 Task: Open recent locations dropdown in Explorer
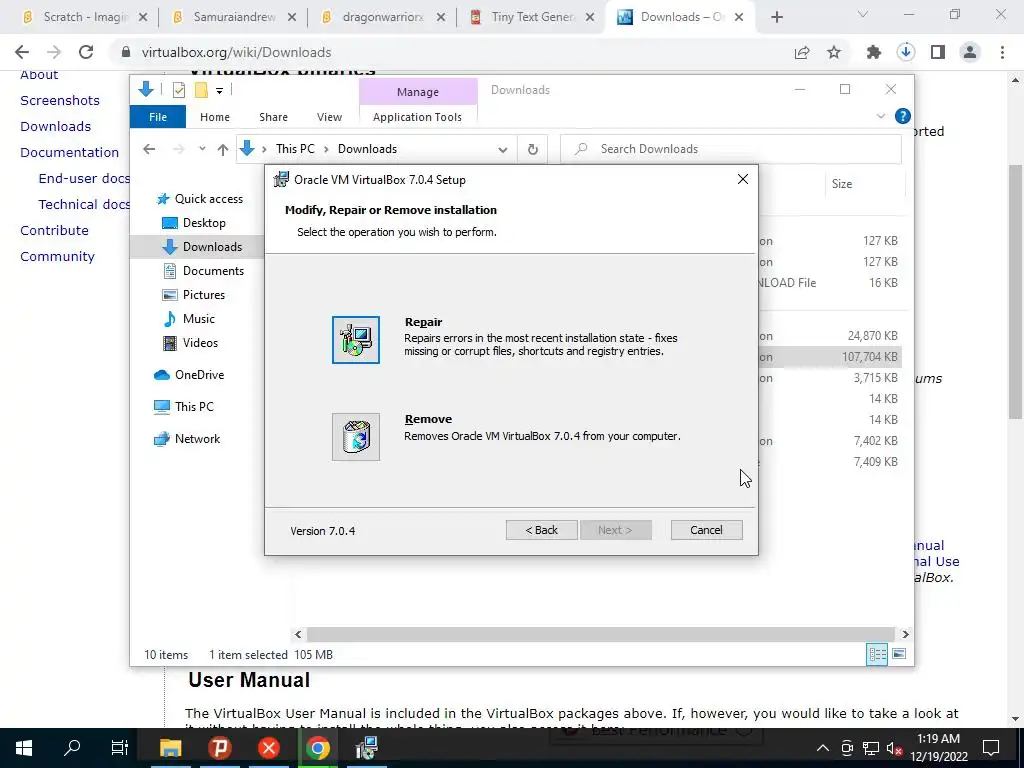[202, 149]
